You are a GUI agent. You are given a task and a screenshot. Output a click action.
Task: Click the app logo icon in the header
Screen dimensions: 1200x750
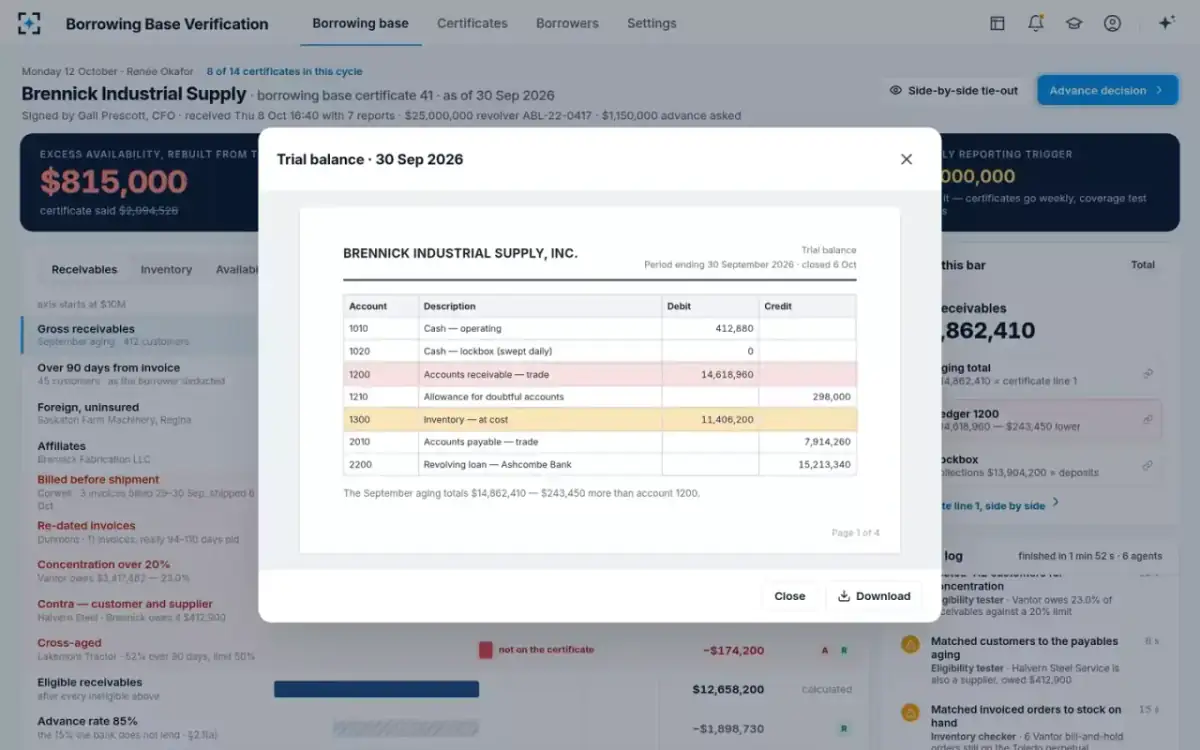30,23
